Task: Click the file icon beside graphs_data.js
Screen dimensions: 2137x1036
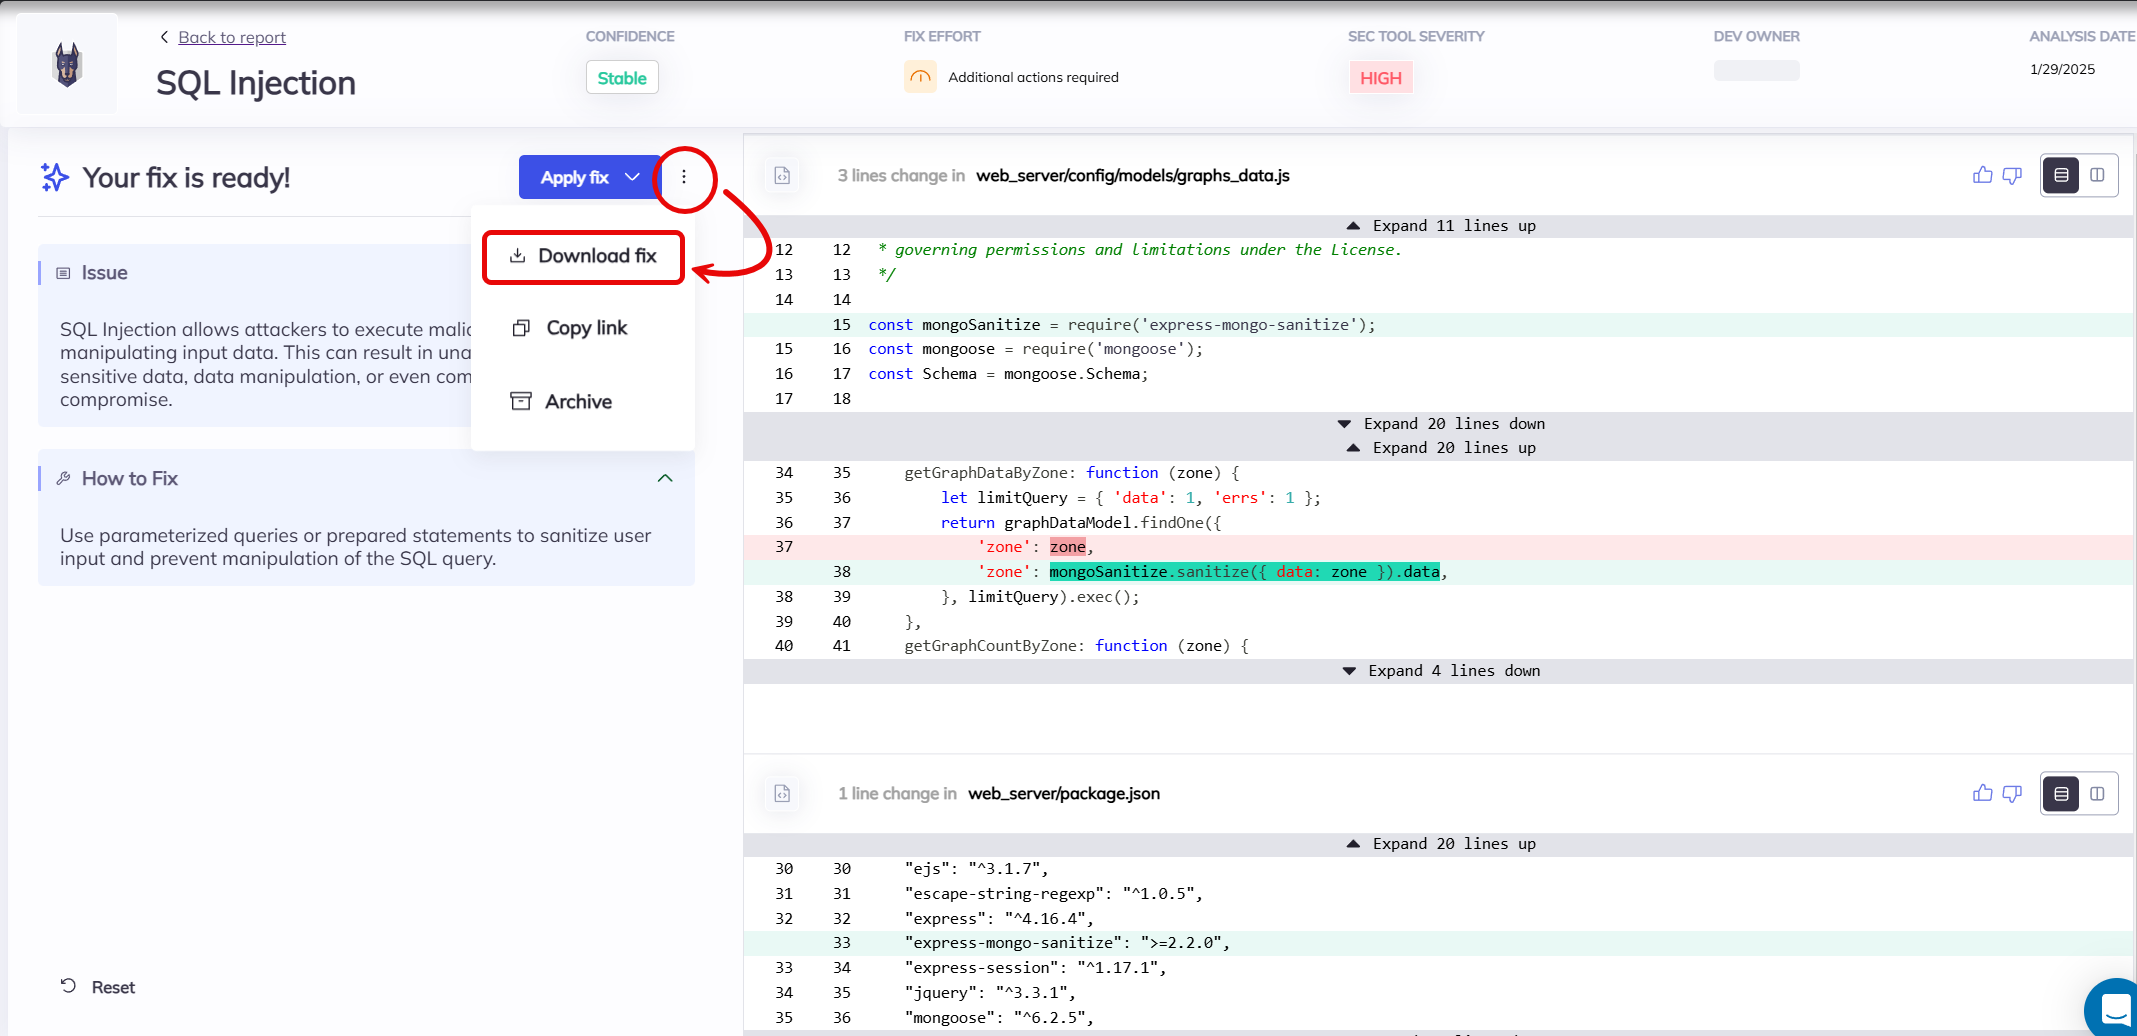Action: coord(782,176)
